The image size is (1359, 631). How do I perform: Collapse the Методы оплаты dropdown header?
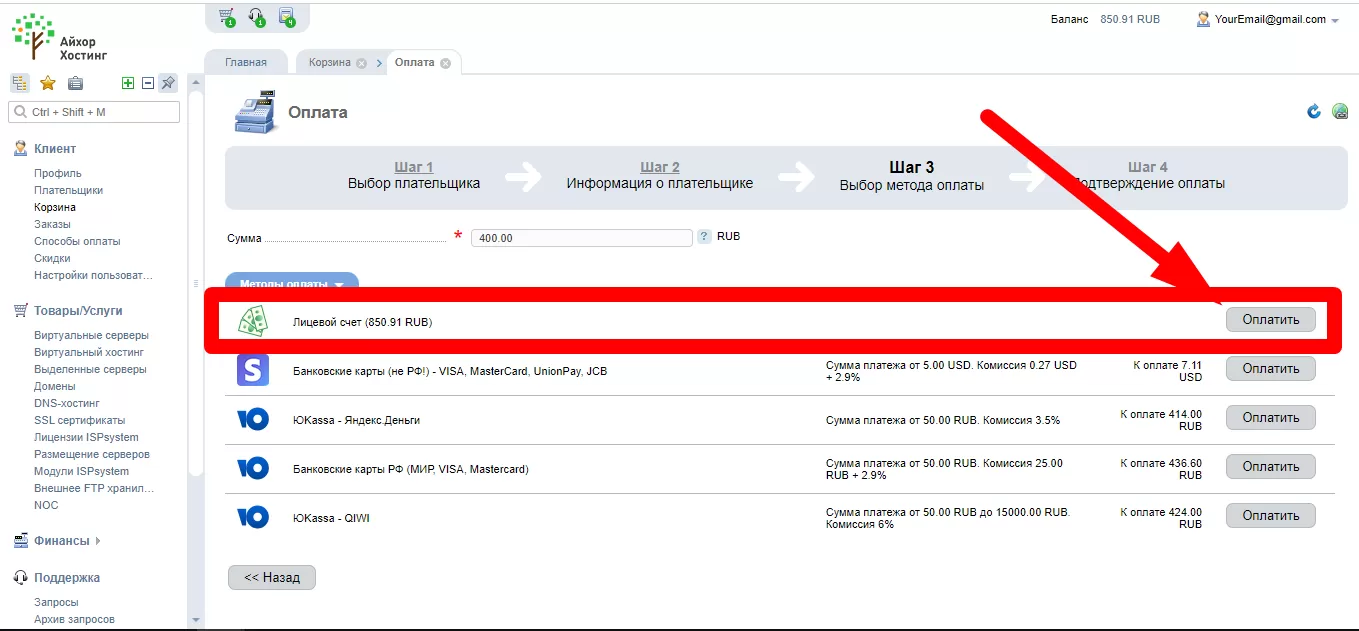point(292,283)
